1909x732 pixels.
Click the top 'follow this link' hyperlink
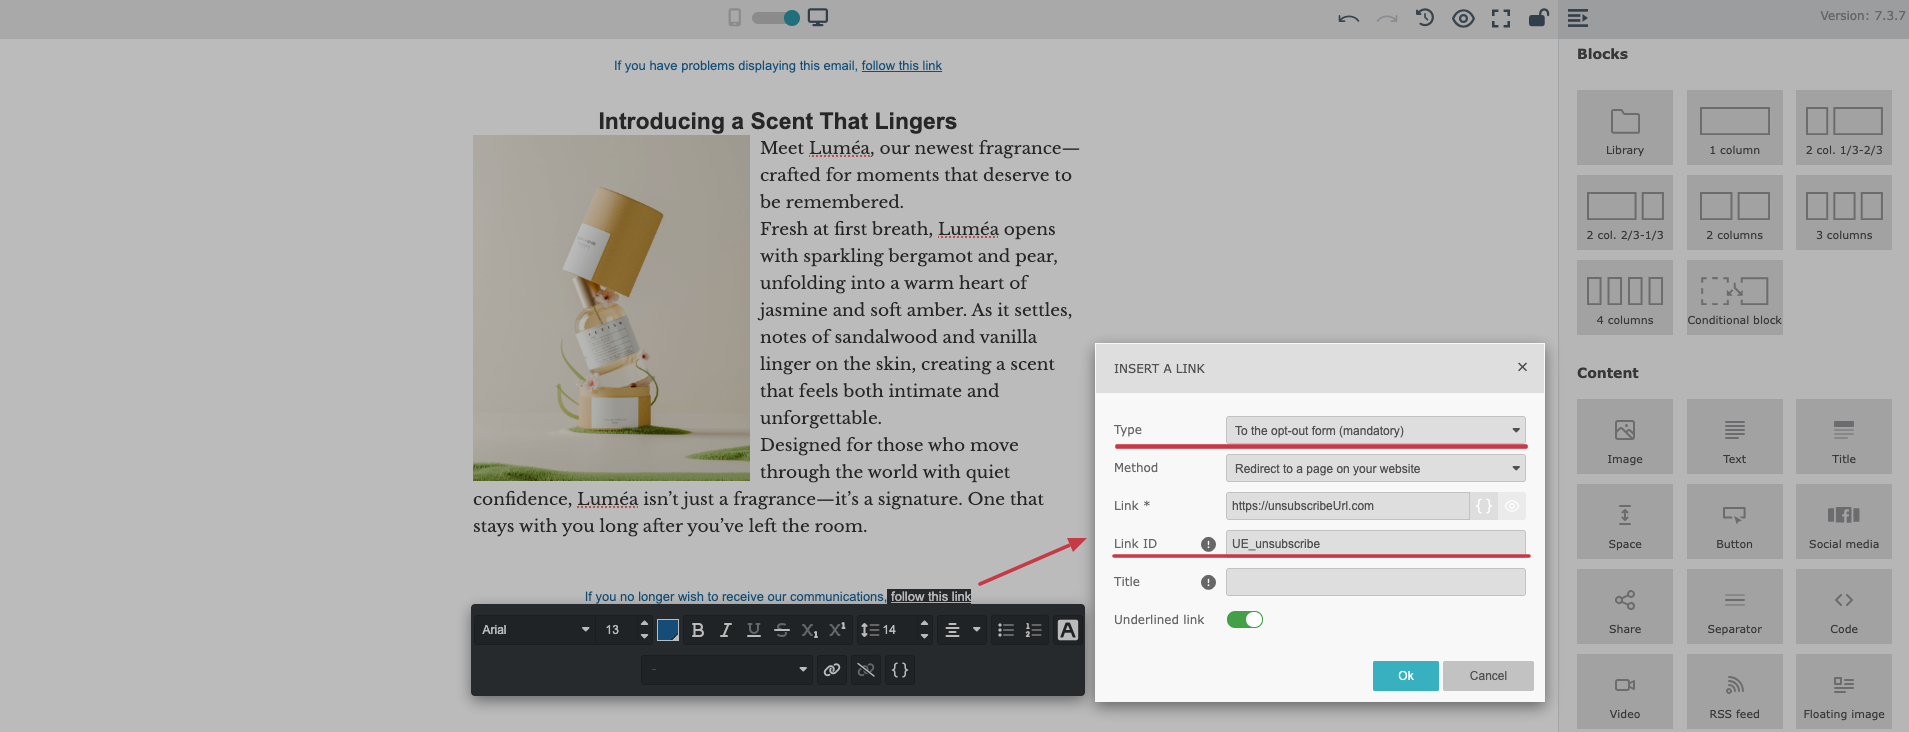click(x=902, y=66)
